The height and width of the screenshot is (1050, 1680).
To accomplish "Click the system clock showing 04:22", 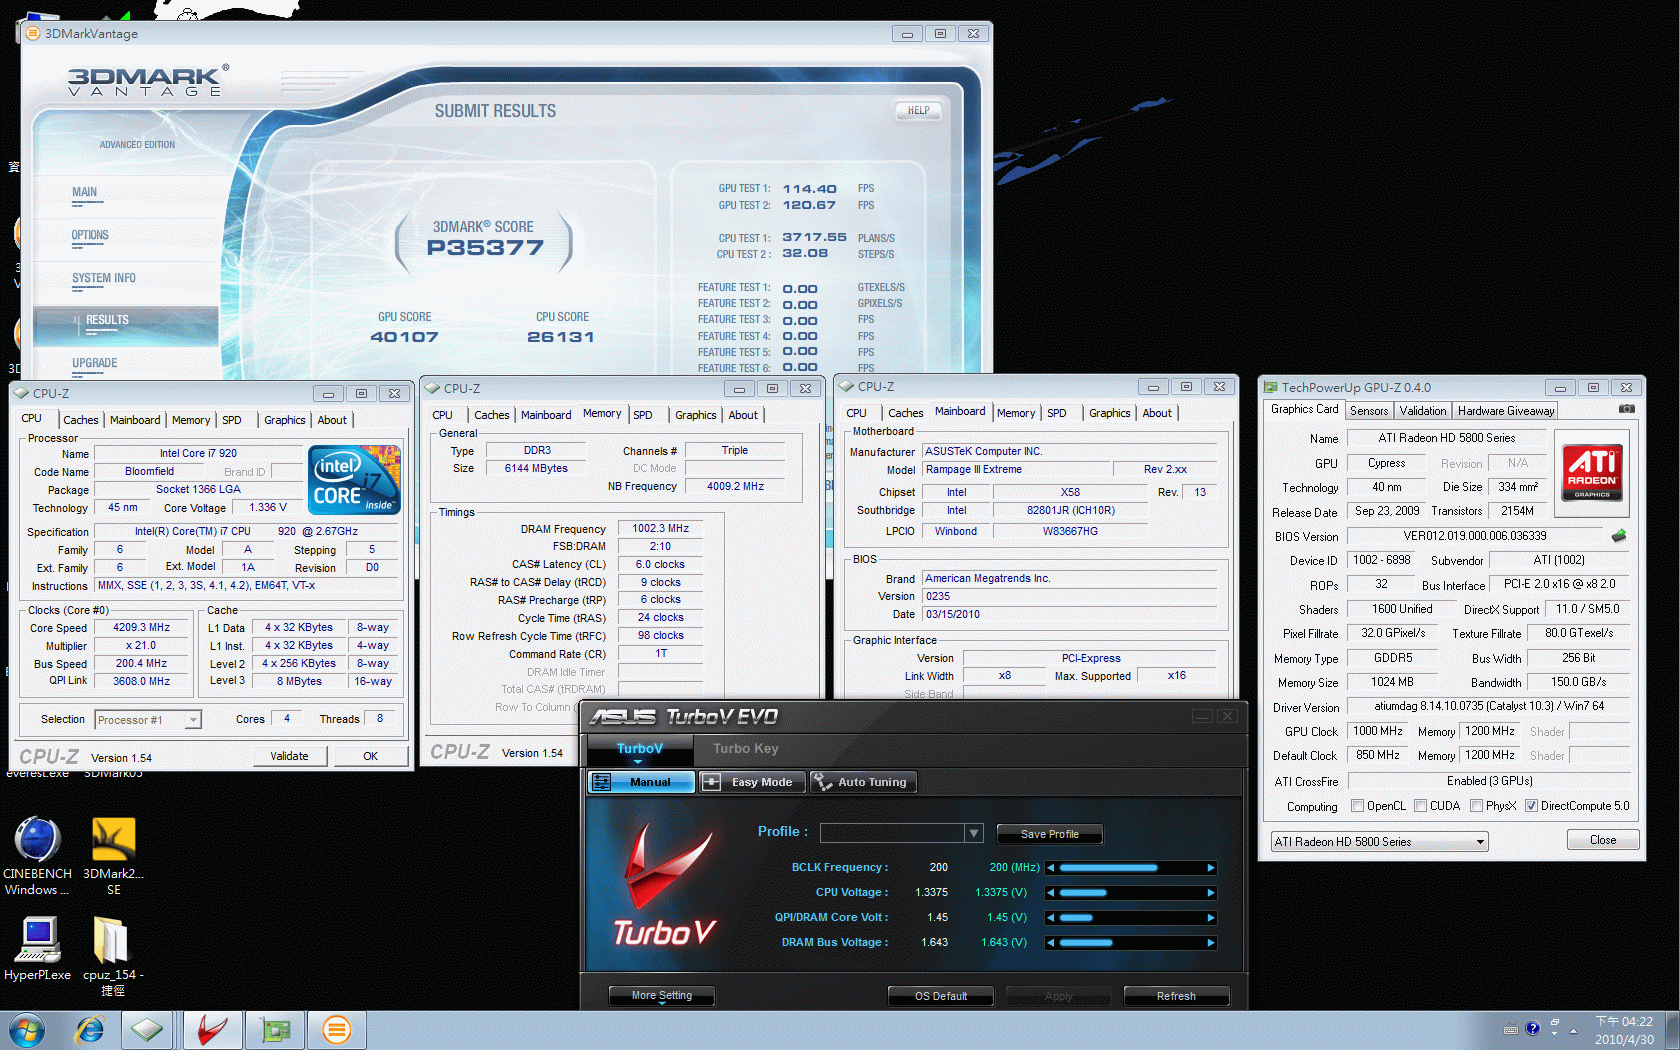I will [x=1624, y=1022].
